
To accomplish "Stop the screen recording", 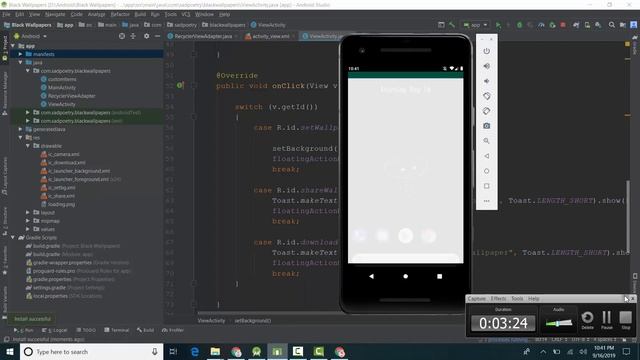I will (x=625, y=320).
